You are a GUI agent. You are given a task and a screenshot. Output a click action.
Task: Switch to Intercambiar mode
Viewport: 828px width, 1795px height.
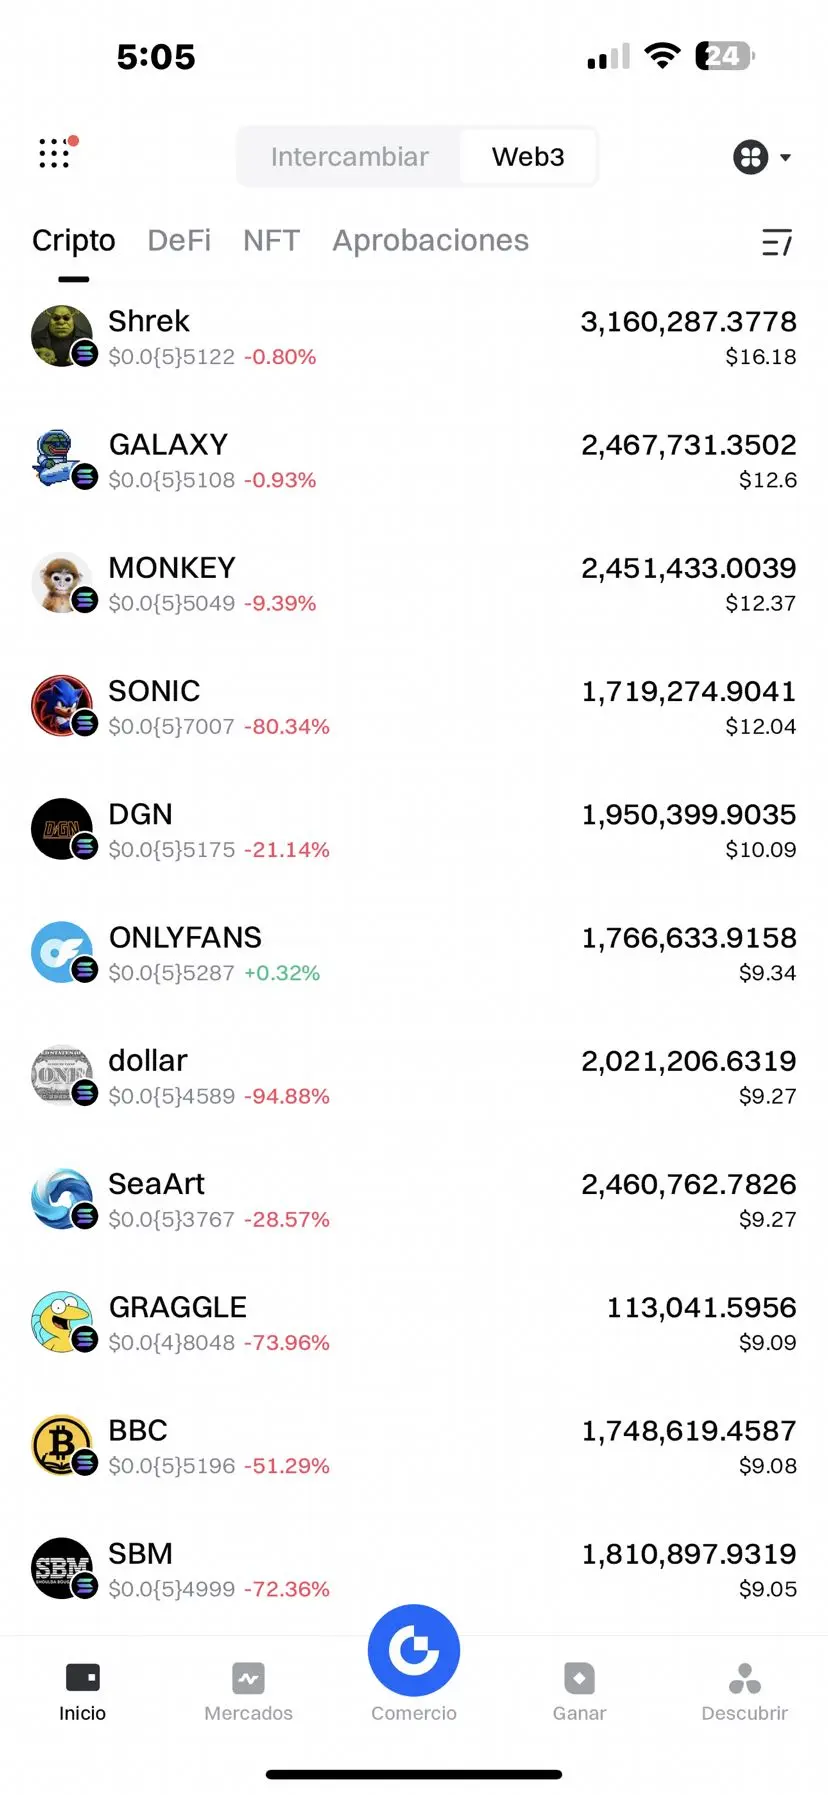349,157
